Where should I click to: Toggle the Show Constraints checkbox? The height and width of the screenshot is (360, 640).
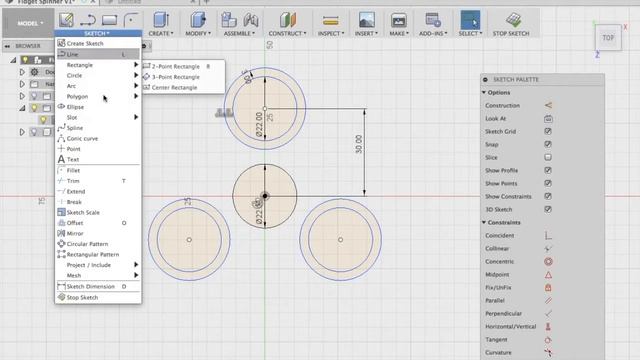548,196
